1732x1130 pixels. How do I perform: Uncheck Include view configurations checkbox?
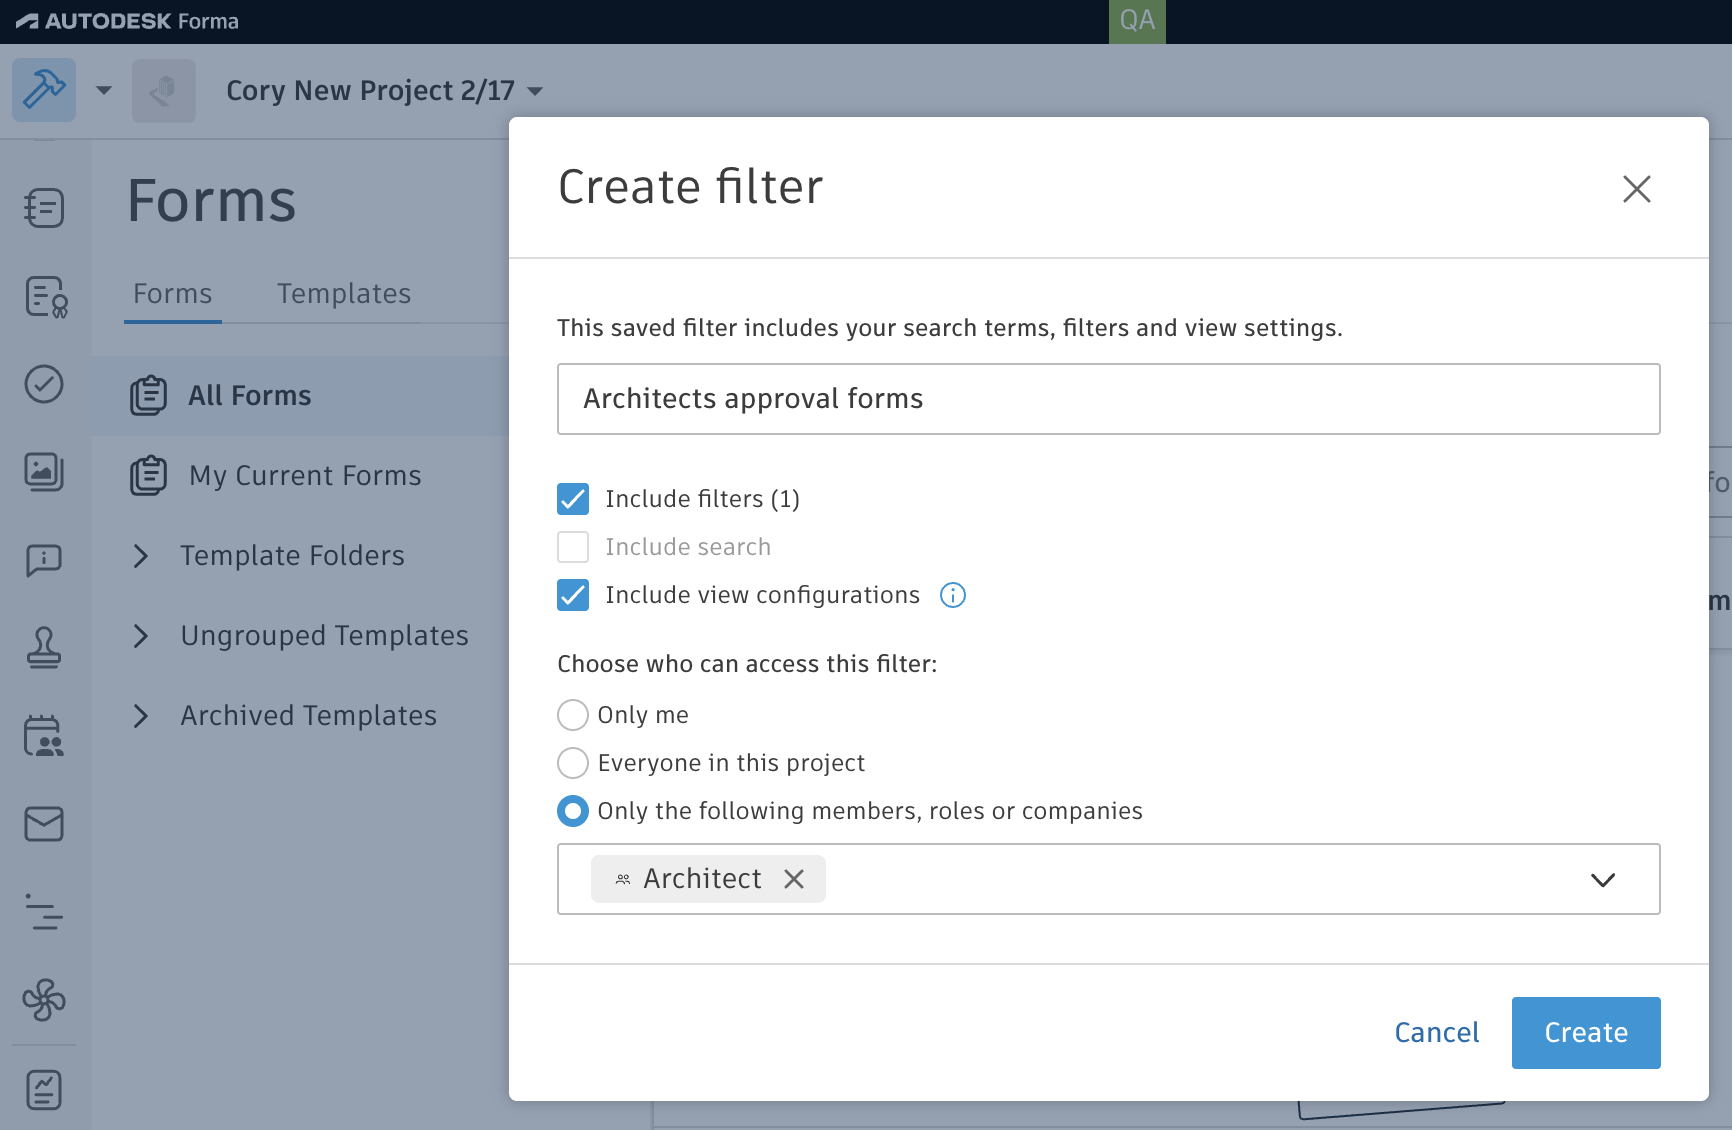[x=573, y=595]
